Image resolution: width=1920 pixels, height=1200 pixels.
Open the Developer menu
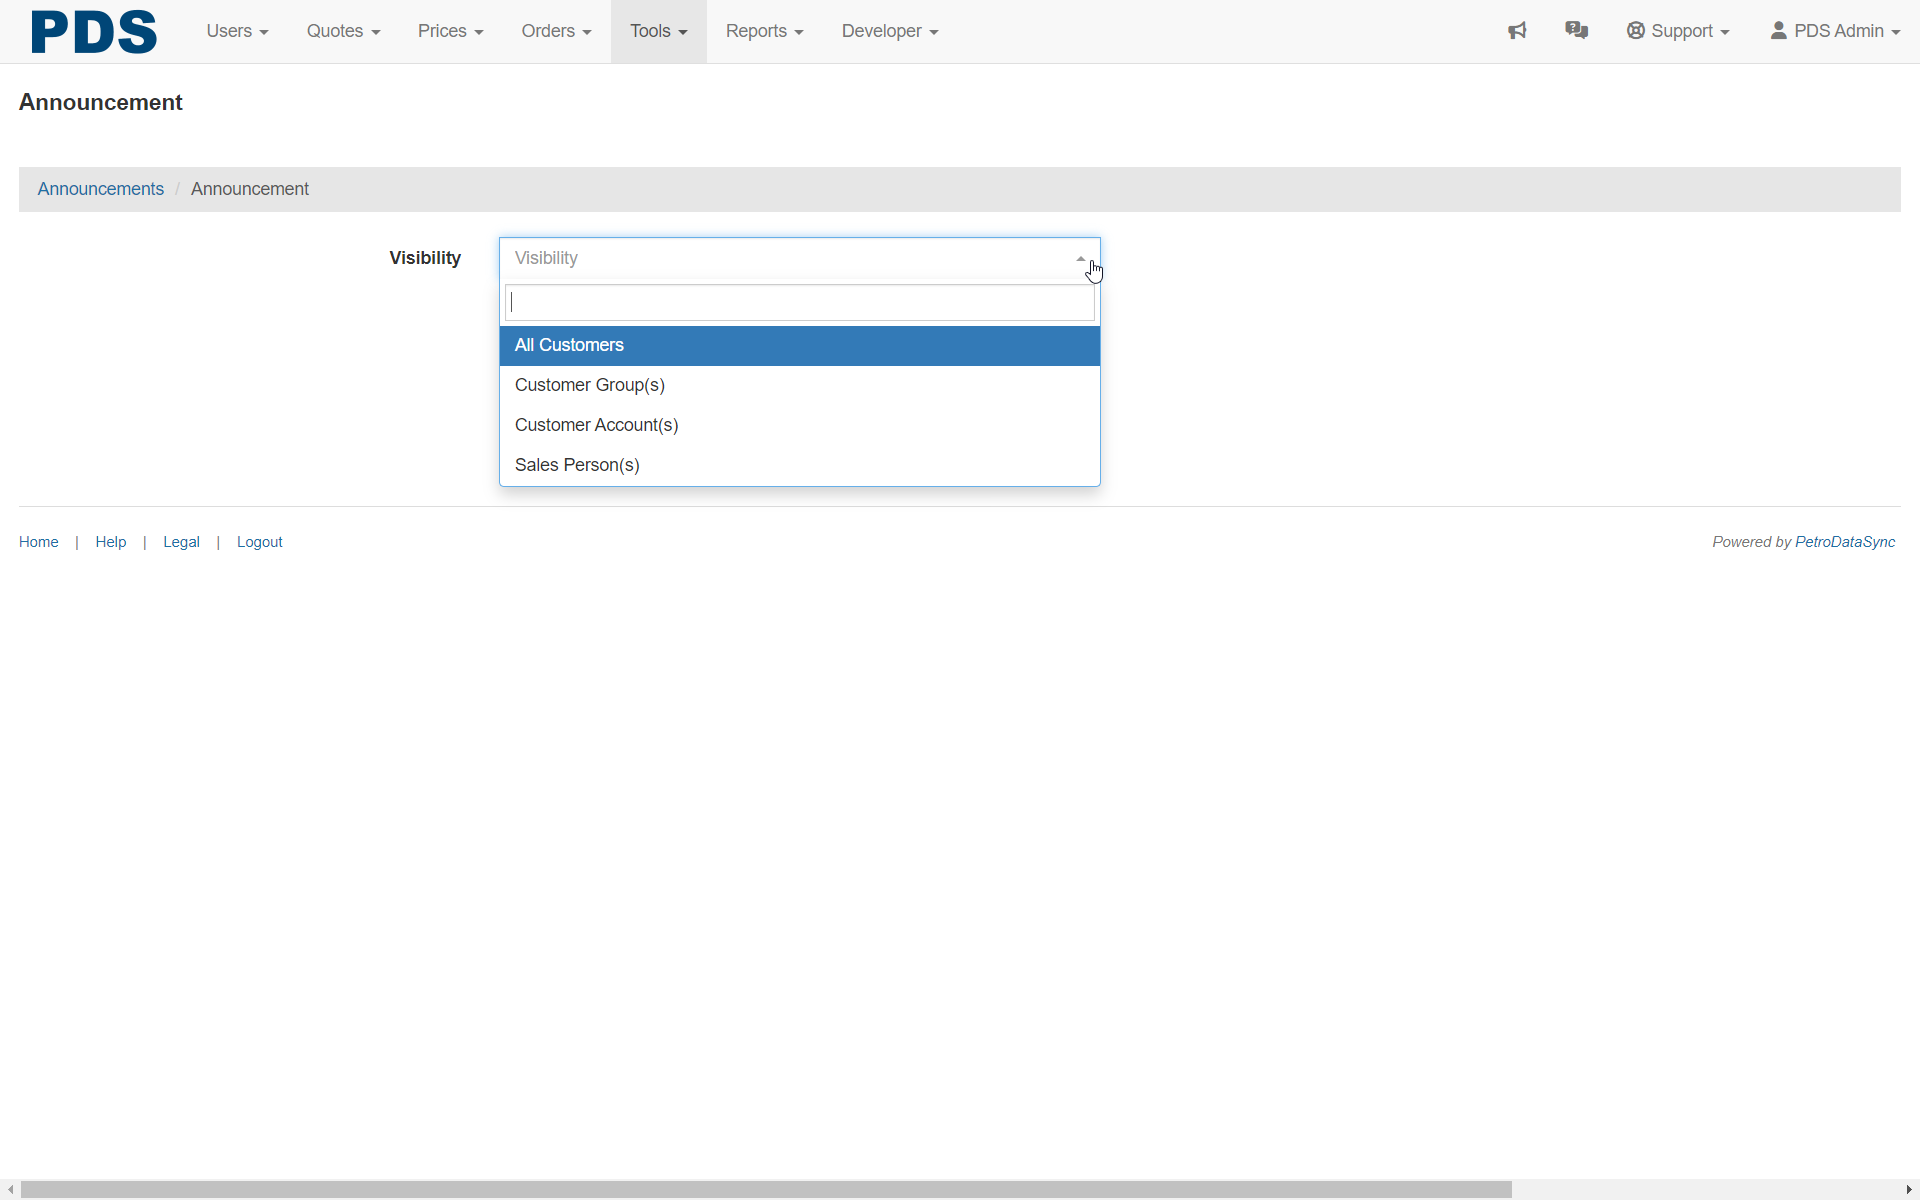[889, 31]
